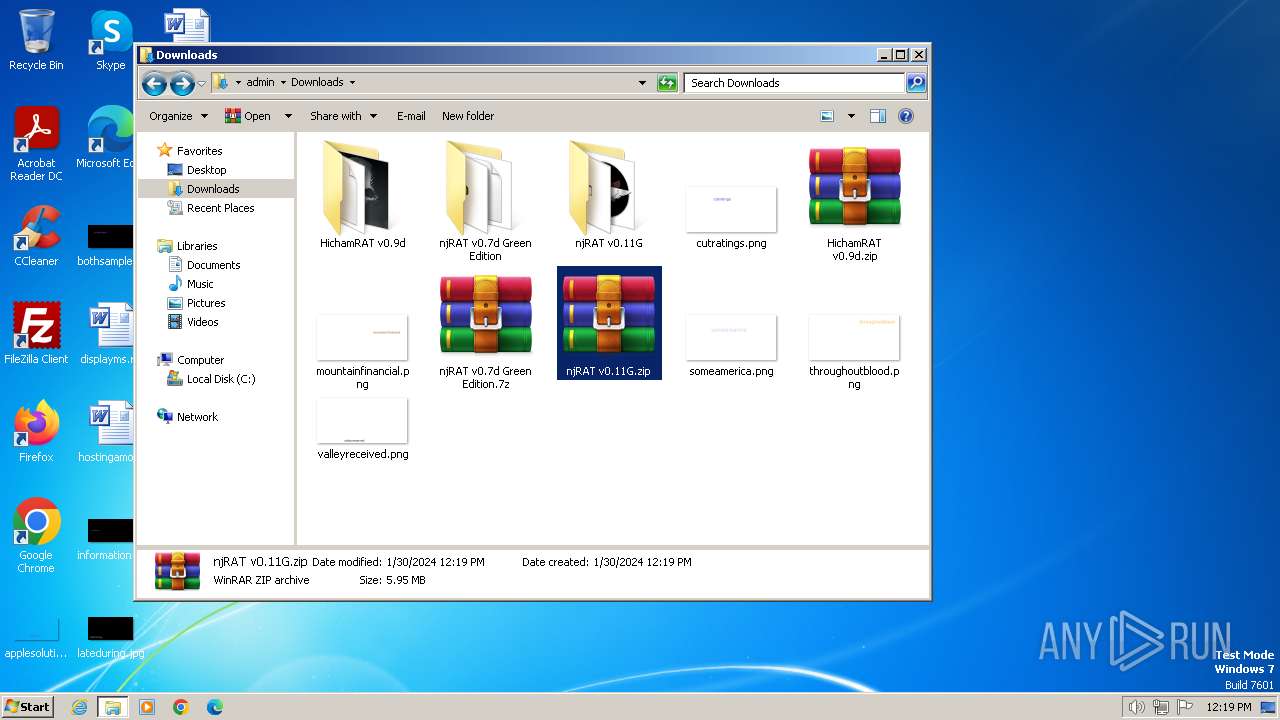Go forward with the Explorer Forward button

pyautogui.click(x=182, y=84)
